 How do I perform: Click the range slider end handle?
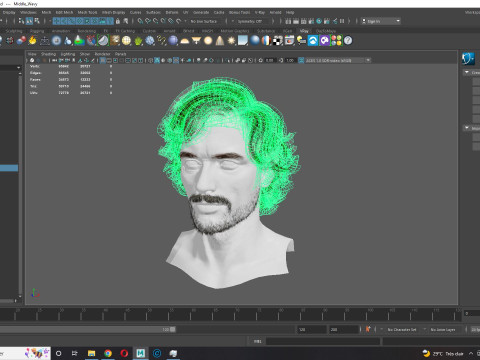point(173,329)
